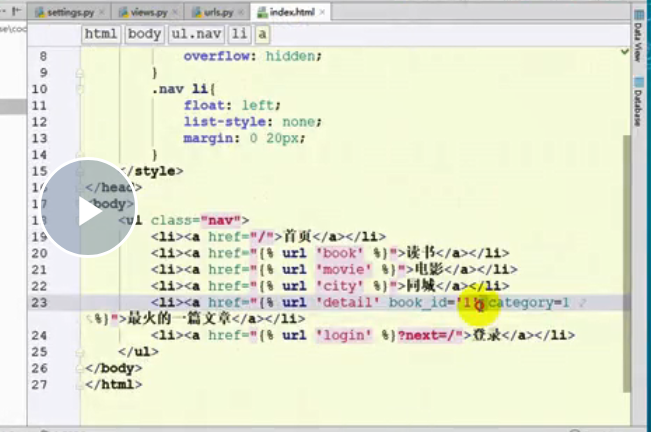The image size is (651, 432).
Task: Click line number 12 in gutter
Action: 39,122
